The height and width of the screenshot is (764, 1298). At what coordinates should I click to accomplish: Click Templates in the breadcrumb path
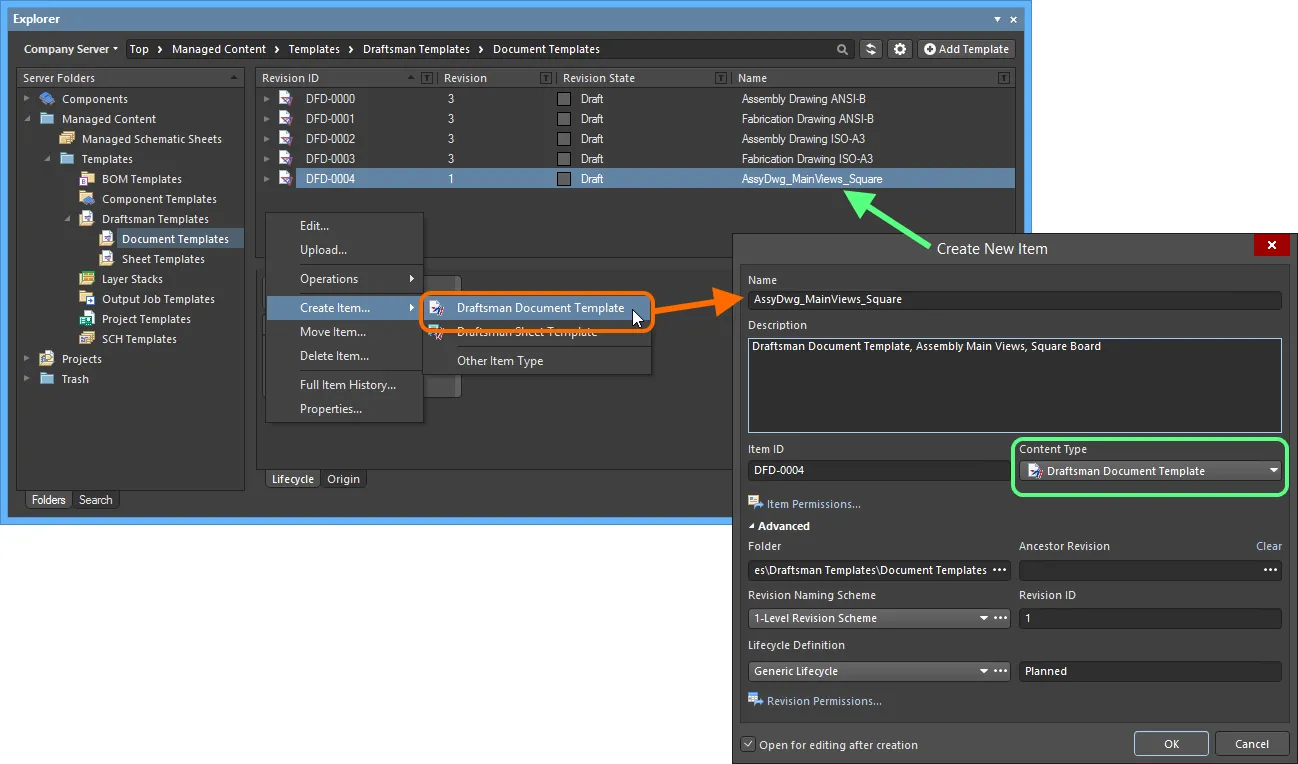pyautogui.click(x=314, y=49)
